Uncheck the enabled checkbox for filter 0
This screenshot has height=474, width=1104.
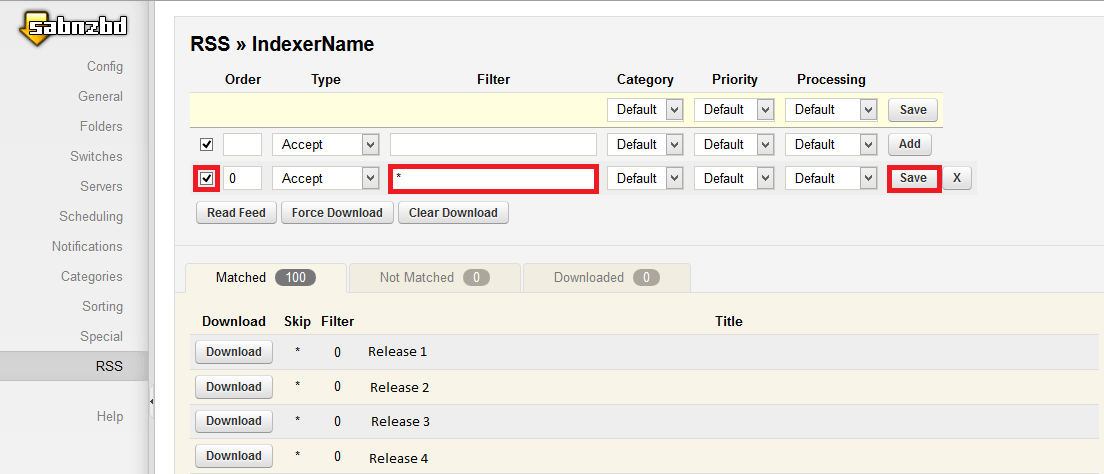click(207, 178)
